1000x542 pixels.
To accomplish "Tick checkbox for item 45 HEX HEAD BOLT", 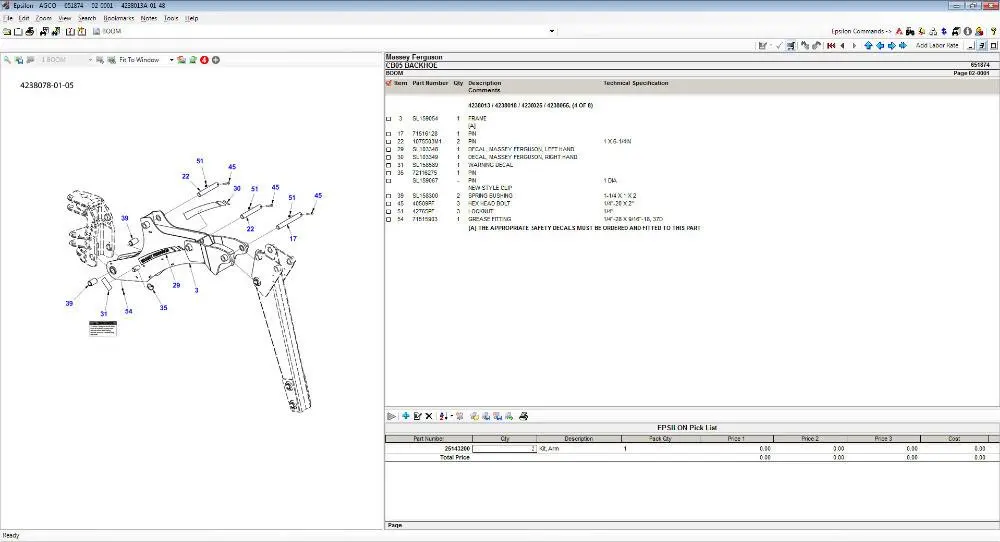I will 388,204.
